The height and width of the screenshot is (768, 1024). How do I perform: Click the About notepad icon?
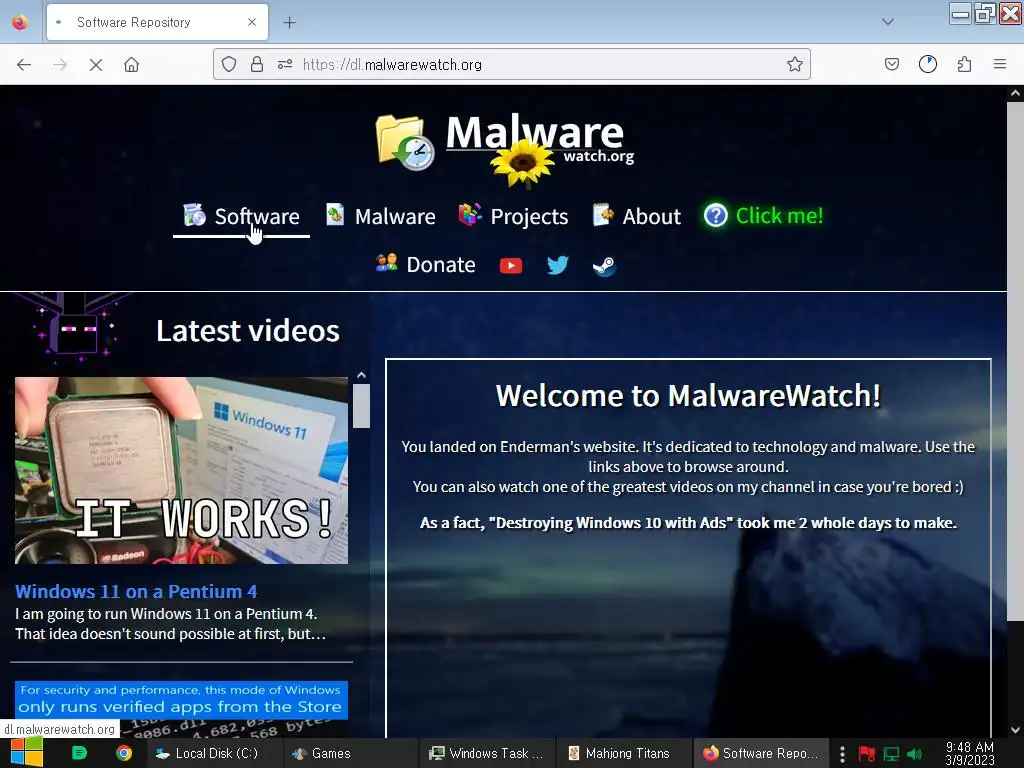click(603, 214)
